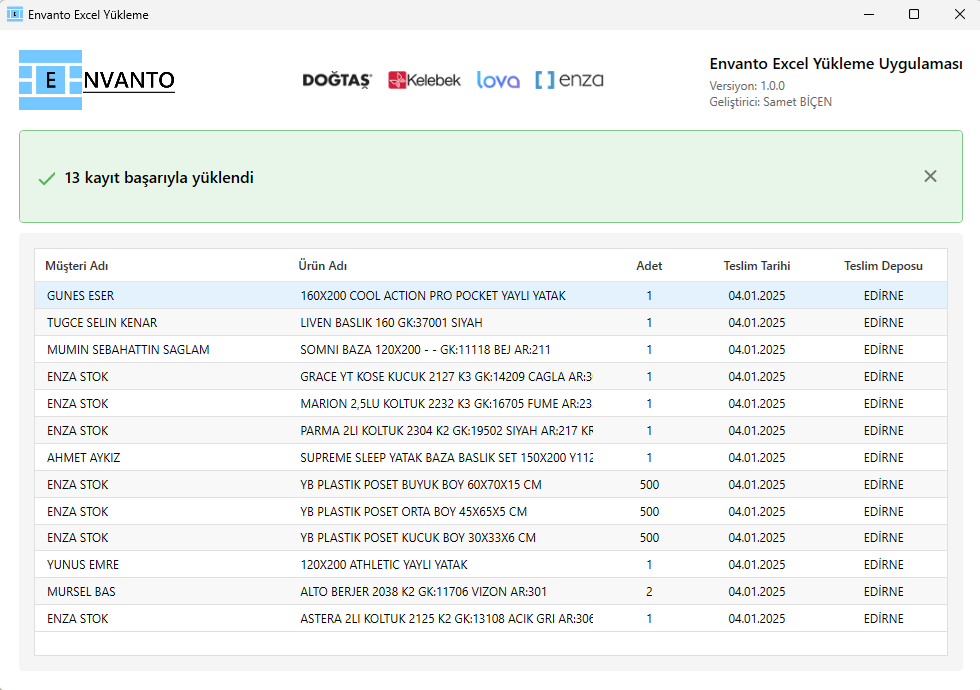Click the Teslim Tarihi column header
Viewport: 980px width, 690px height.
point(757,266)
